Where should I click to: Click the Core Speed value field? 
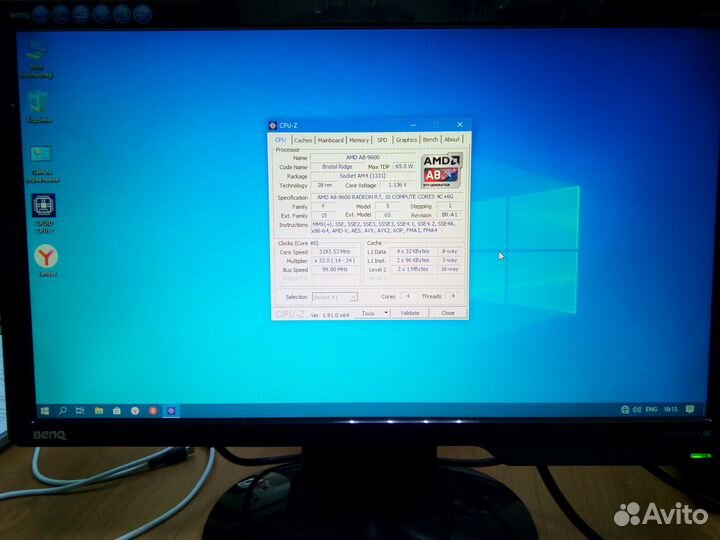pos(335,252)
